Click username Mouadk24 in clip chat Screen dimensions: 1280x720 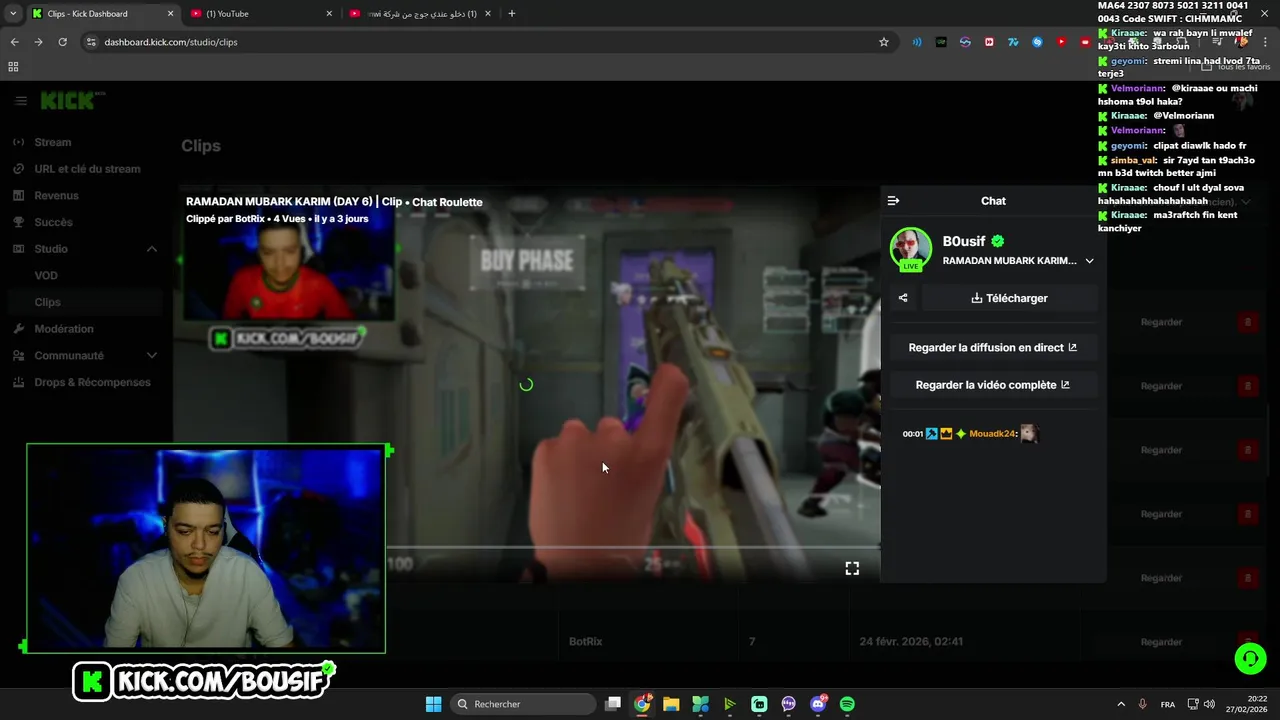992,434
